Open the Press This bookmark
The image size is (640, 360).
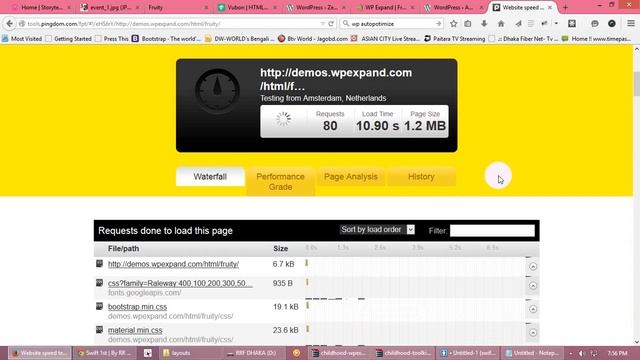pyautogui.click(x=112, y=39)
